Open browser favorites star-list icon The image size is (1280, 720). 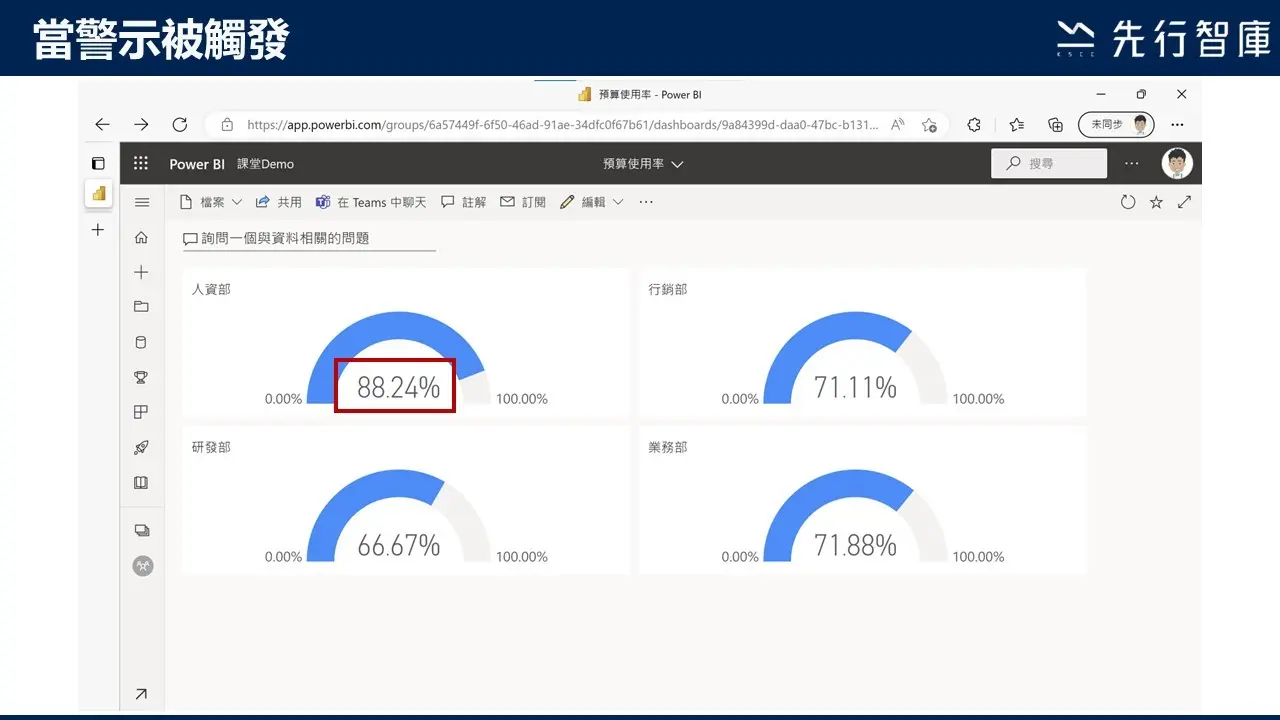point(1017,125)
